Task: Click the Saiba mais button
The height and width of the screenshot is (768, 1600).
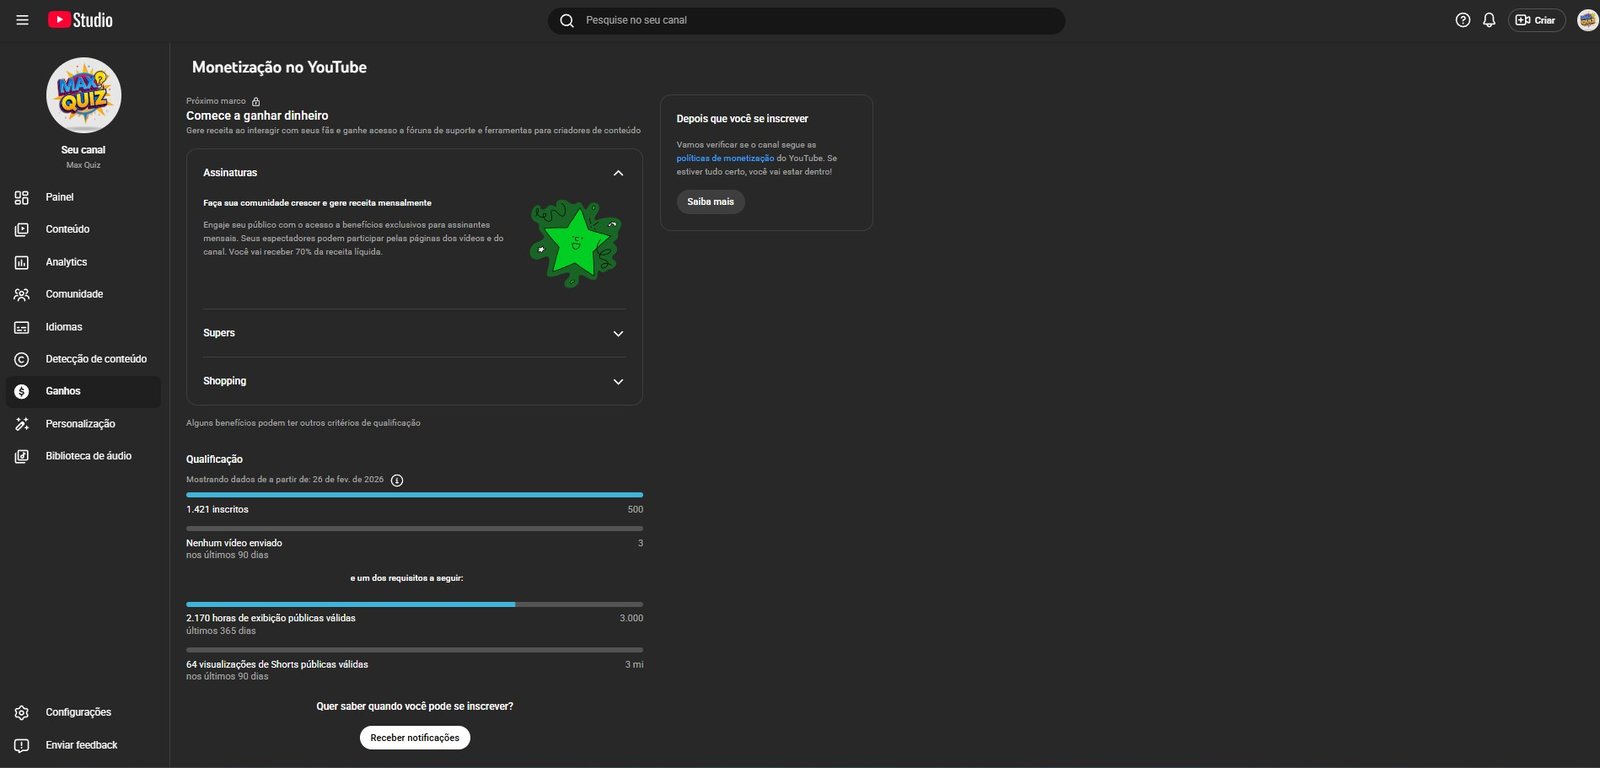Action: (x=710, y=202)
